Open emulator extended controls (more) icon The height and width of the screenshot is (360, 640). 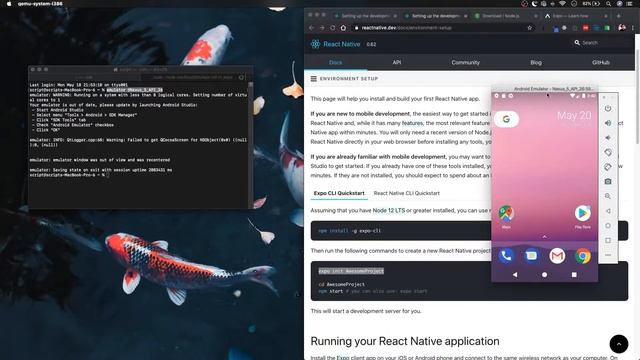click(608, 255)
